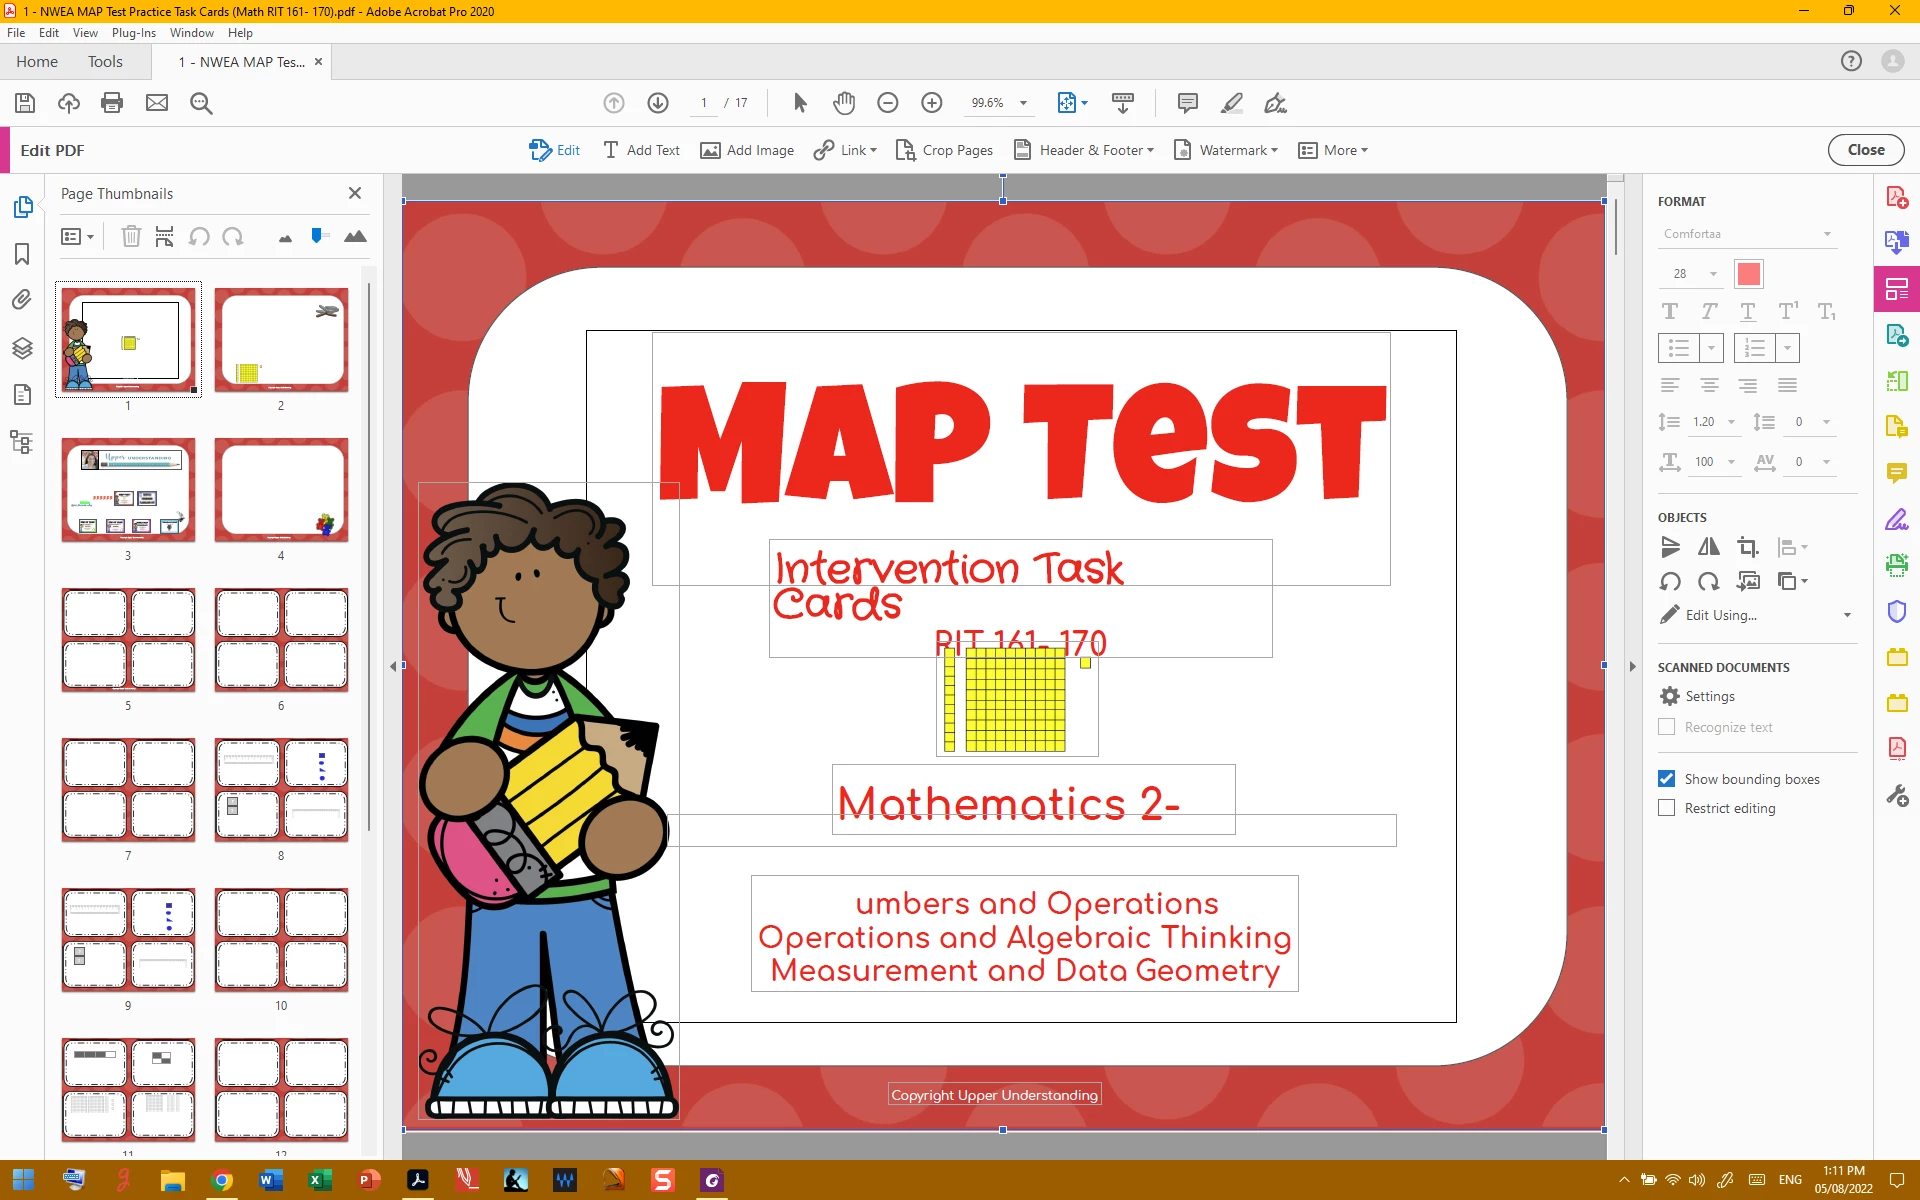Delete selected page with trash icon

pyautogui.click(x=131, y=237)
